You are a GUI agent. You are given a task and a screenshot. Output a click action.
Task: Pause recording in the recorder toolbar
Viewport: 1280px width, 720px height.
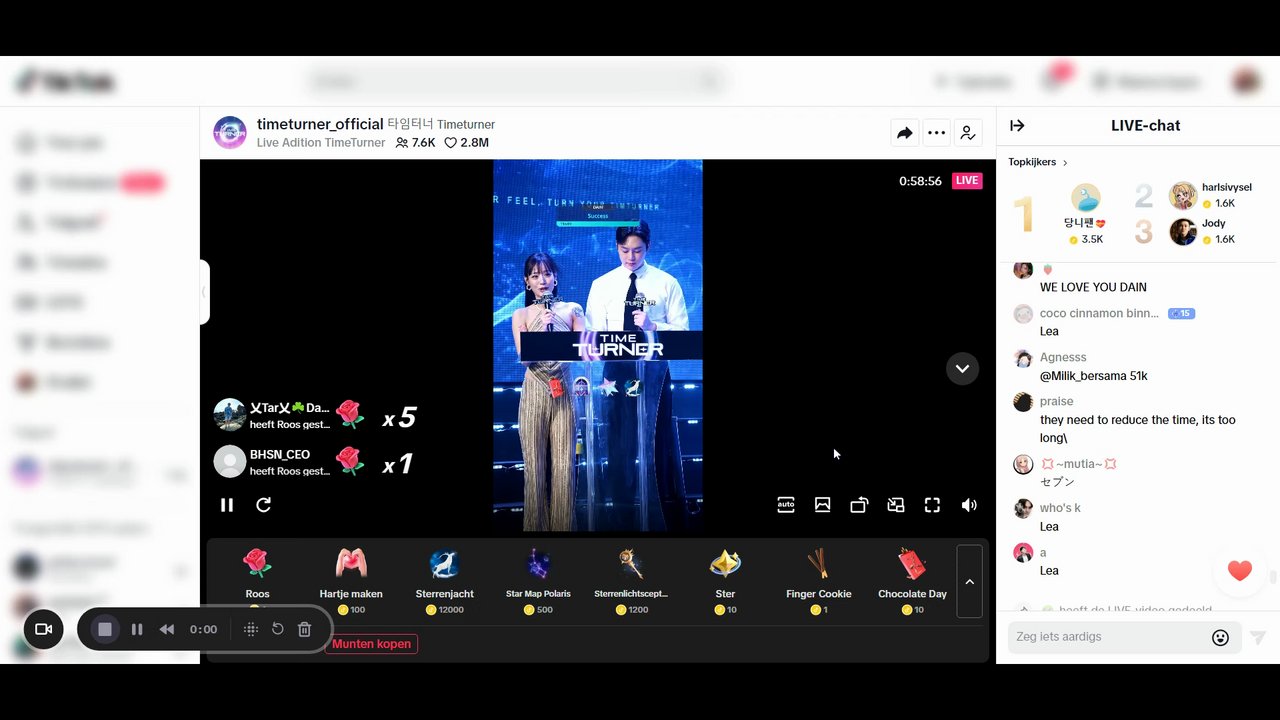coord(137,629)
